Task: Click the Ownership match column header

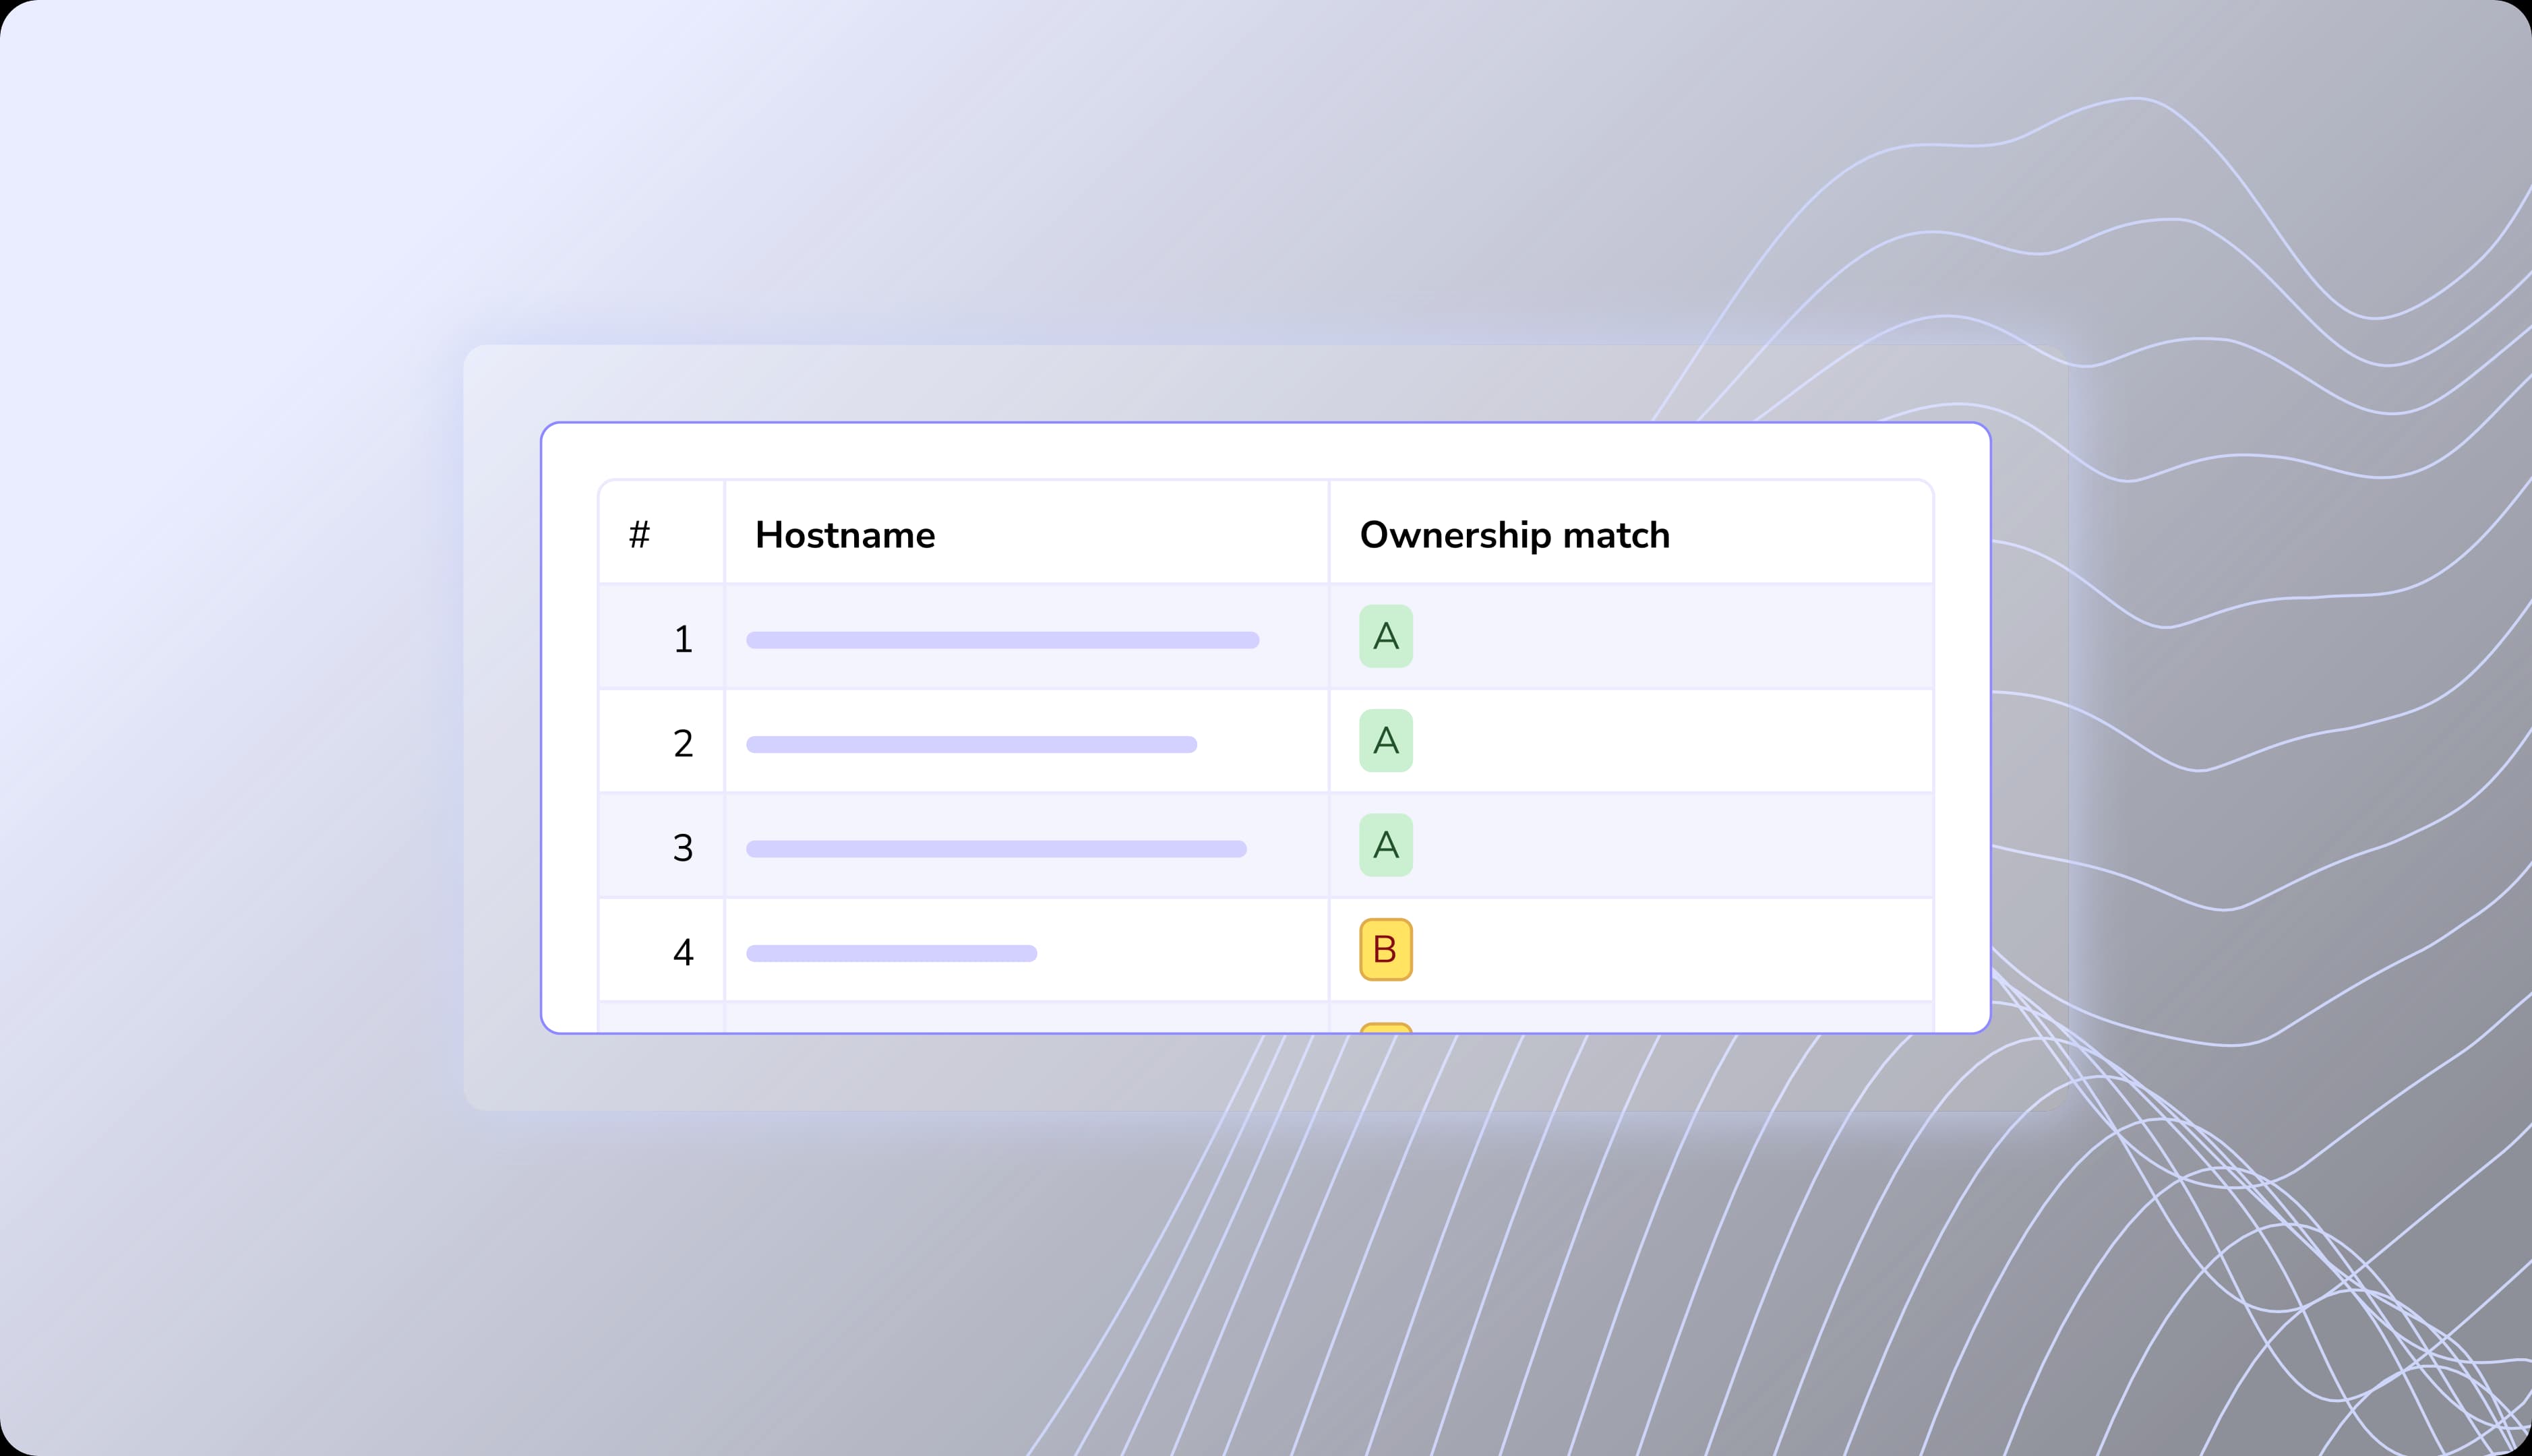Action: coord(1514,535)
